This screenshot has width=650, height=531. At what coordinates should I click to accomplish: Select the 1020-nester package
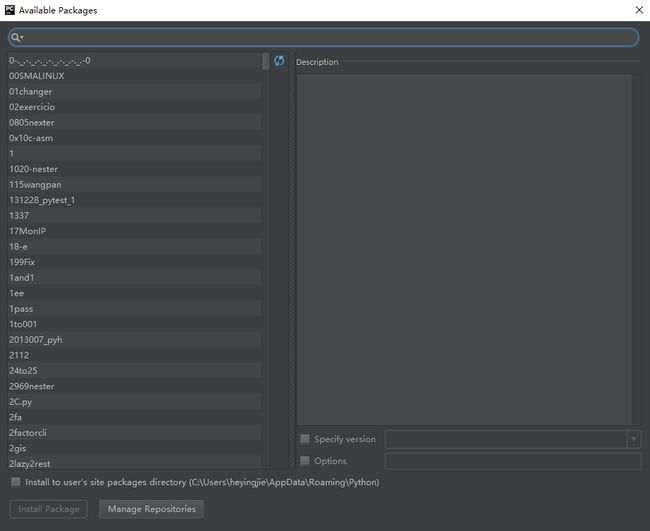point(135,169)
